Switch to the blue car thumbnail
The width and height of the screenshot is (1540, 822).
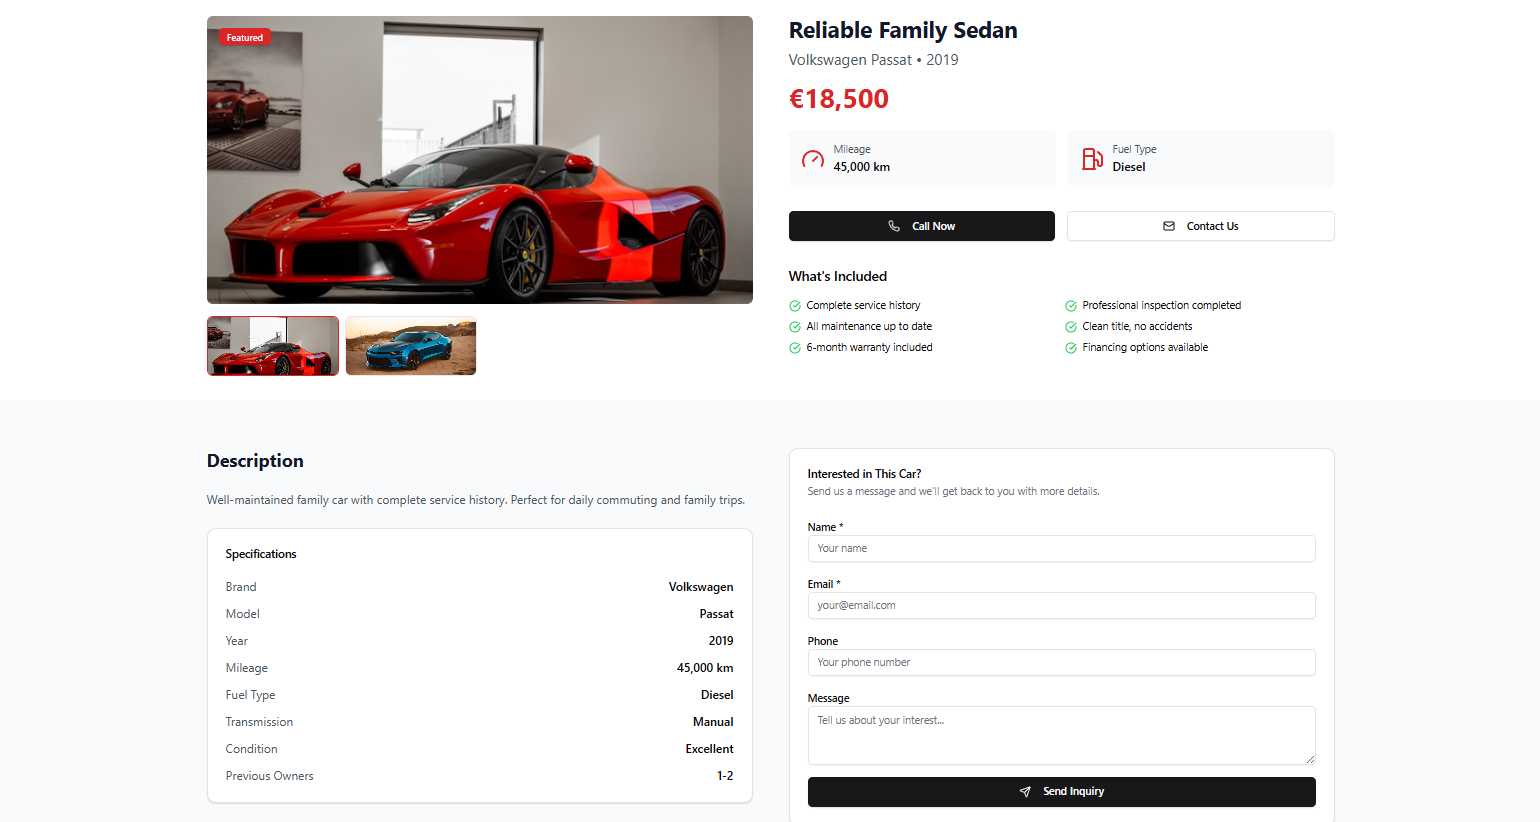411,346
